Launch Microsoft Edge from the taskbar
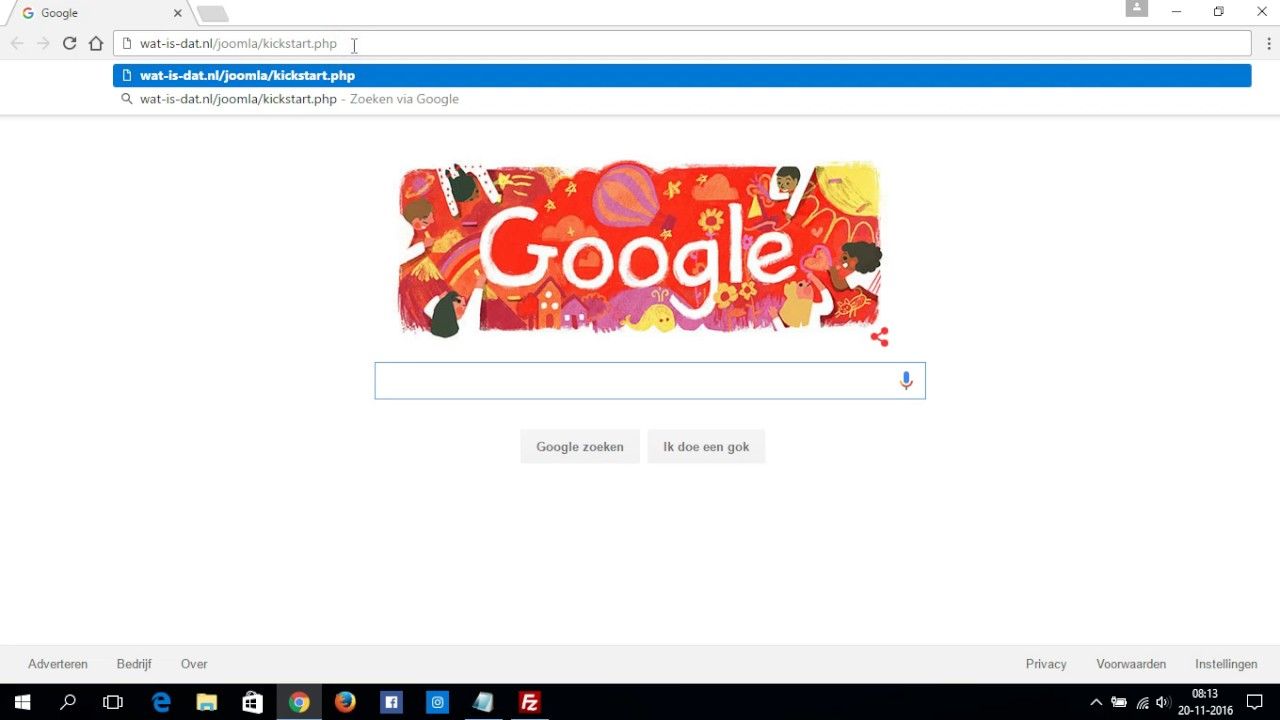The width and height of the screenshot is (1280, 720). click(x=161, y=702)
